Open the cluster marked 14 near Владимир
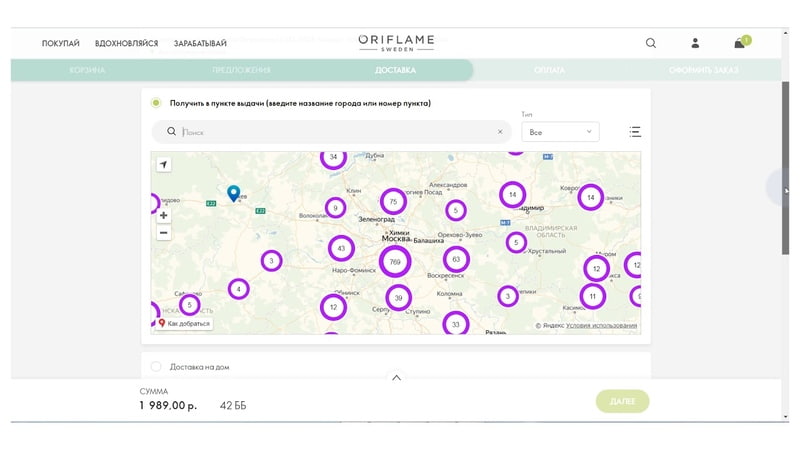Viewport: 800px width, 450px height. 512,194
